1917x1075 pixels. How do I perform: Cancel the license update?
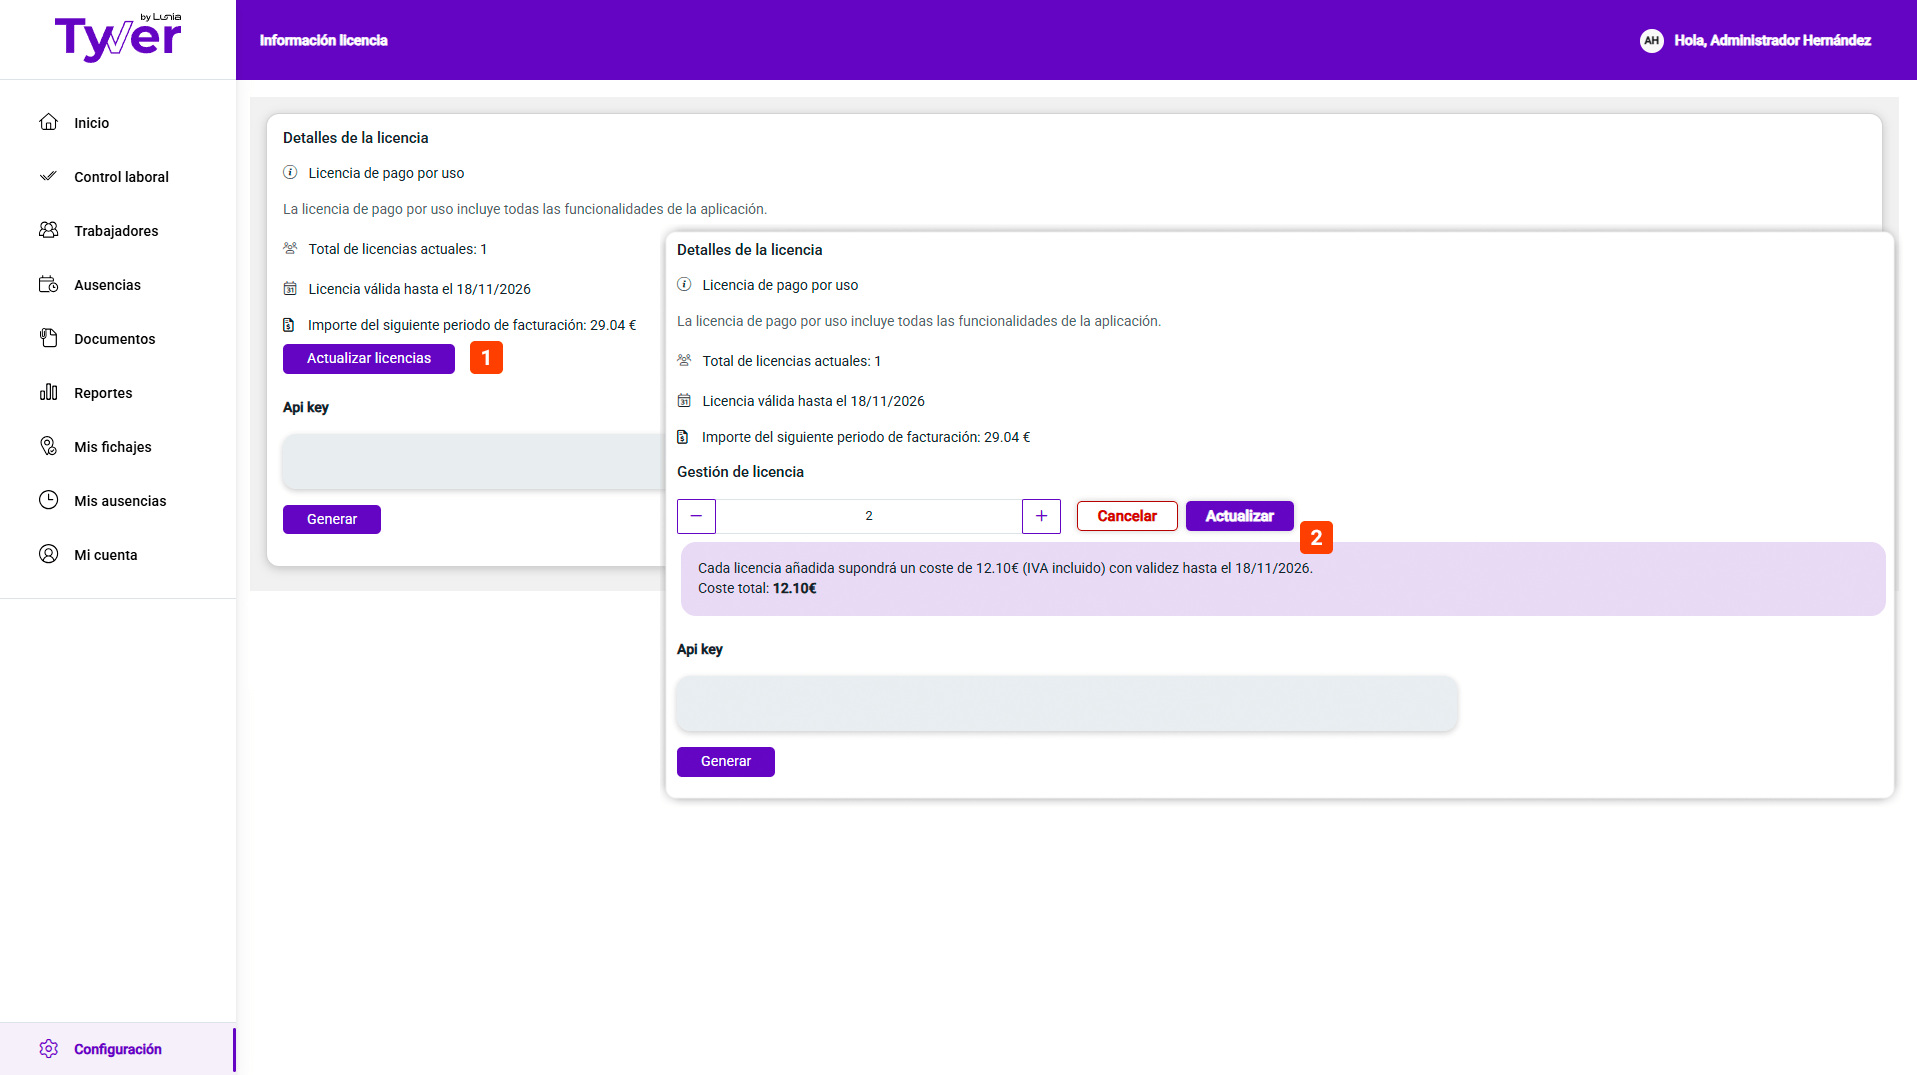click(x=1127, y=516)
